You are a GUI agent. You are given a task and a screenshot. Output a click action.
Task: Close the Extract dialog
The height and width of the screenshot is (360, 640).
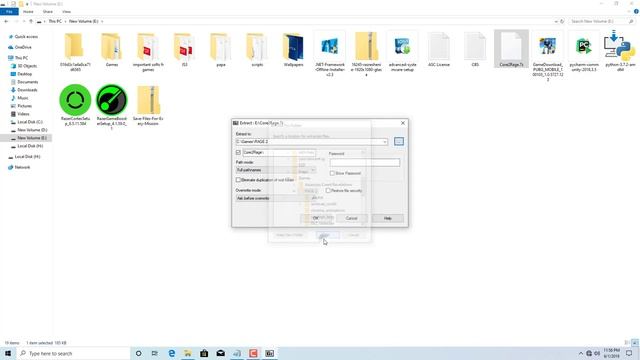[x=403, y=123]
